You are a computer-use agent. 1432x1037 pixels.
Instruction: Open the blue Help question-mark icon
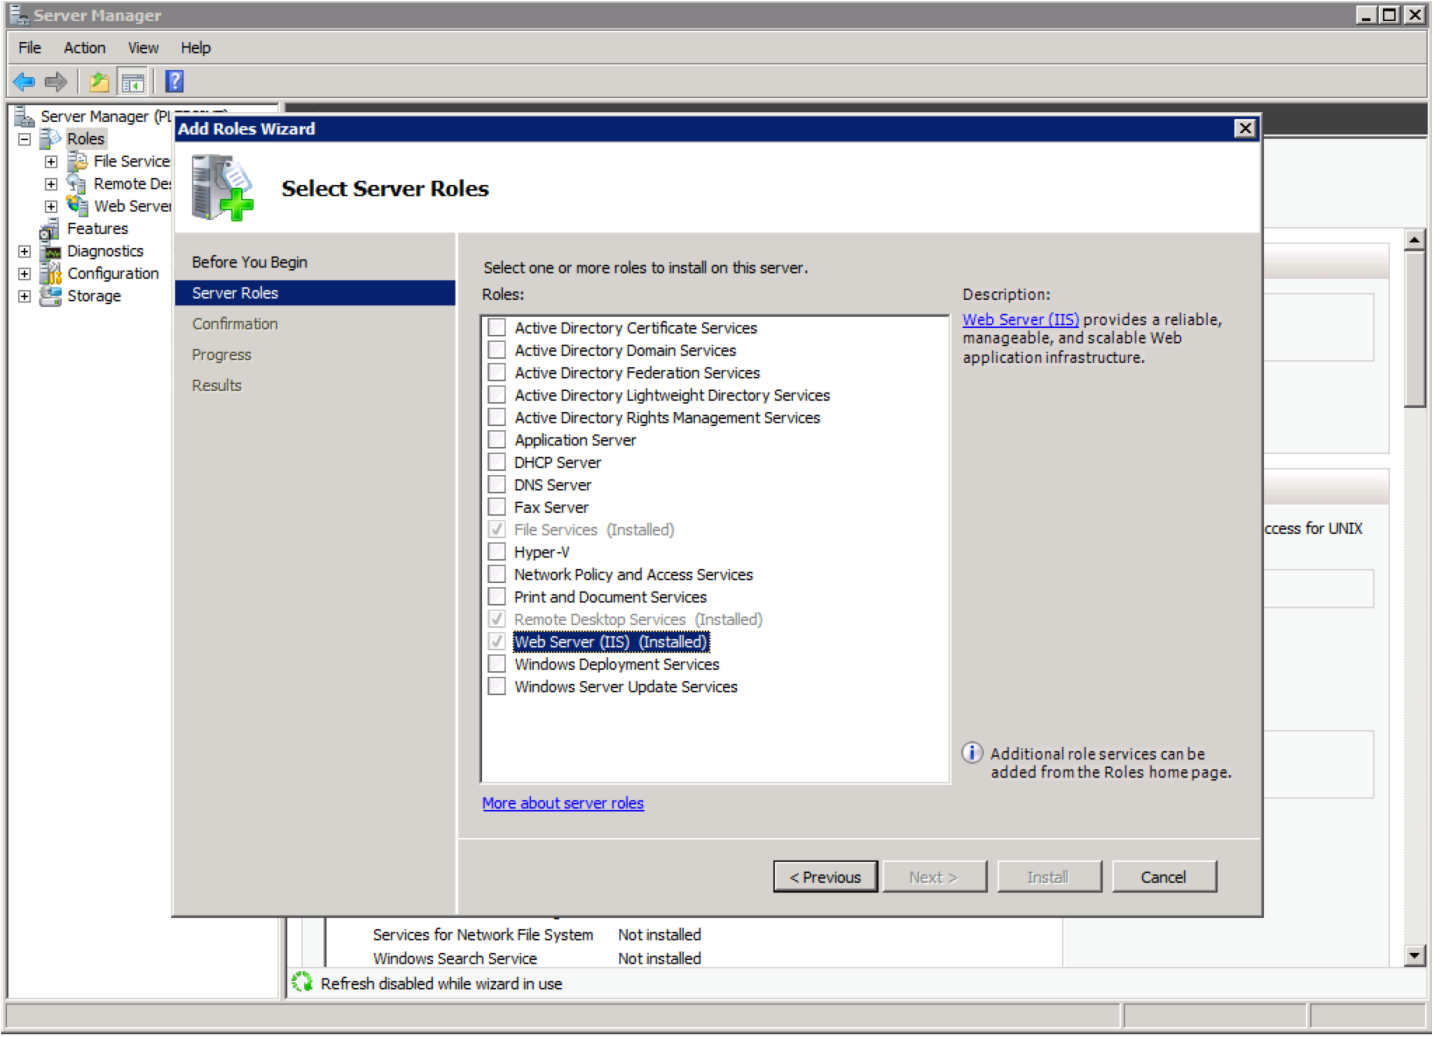tap(174, 82)
